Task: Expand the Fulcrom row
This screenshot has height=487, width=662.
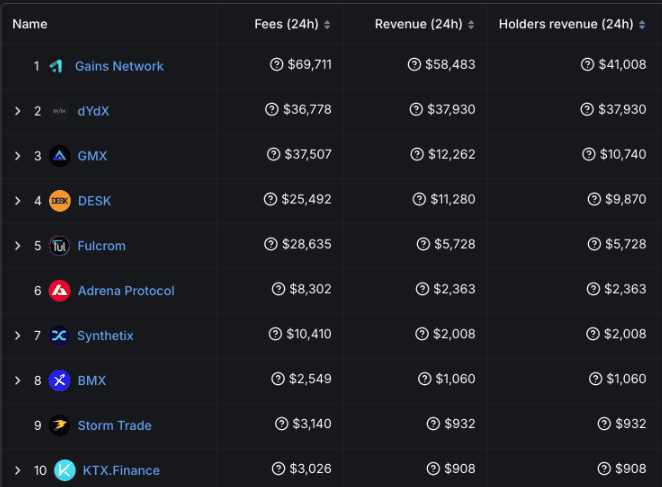Action: coord(17,246)
